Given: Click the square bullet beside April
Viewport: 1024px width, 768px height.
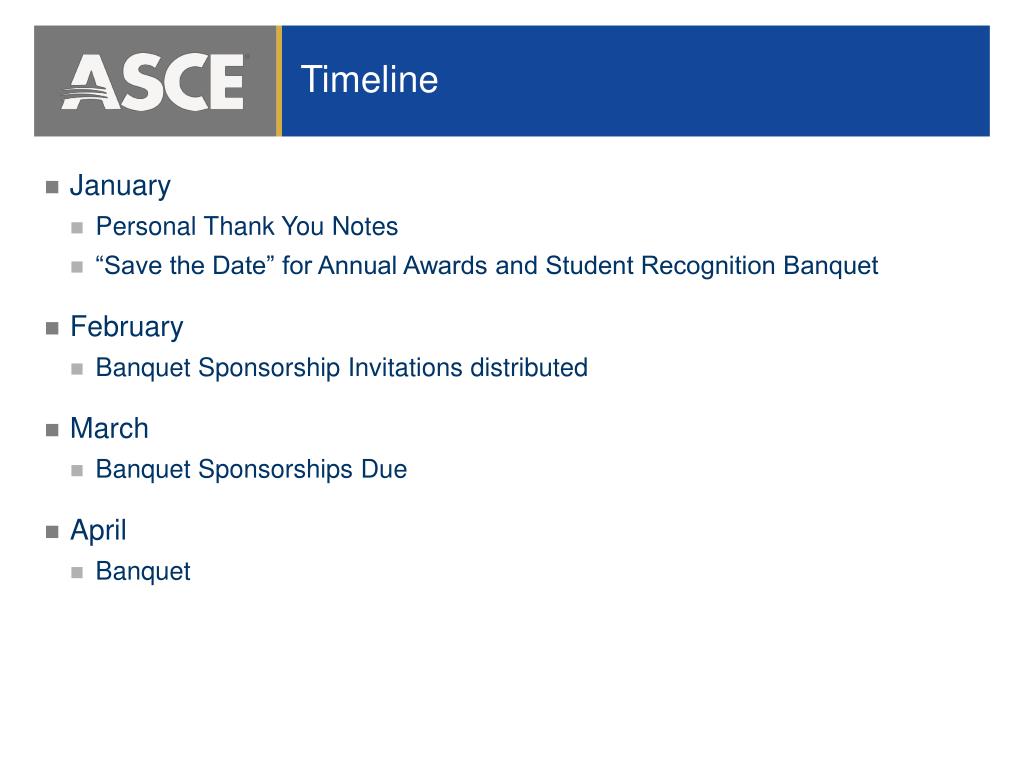Looking at the screenshot, I should coord(52,532).
